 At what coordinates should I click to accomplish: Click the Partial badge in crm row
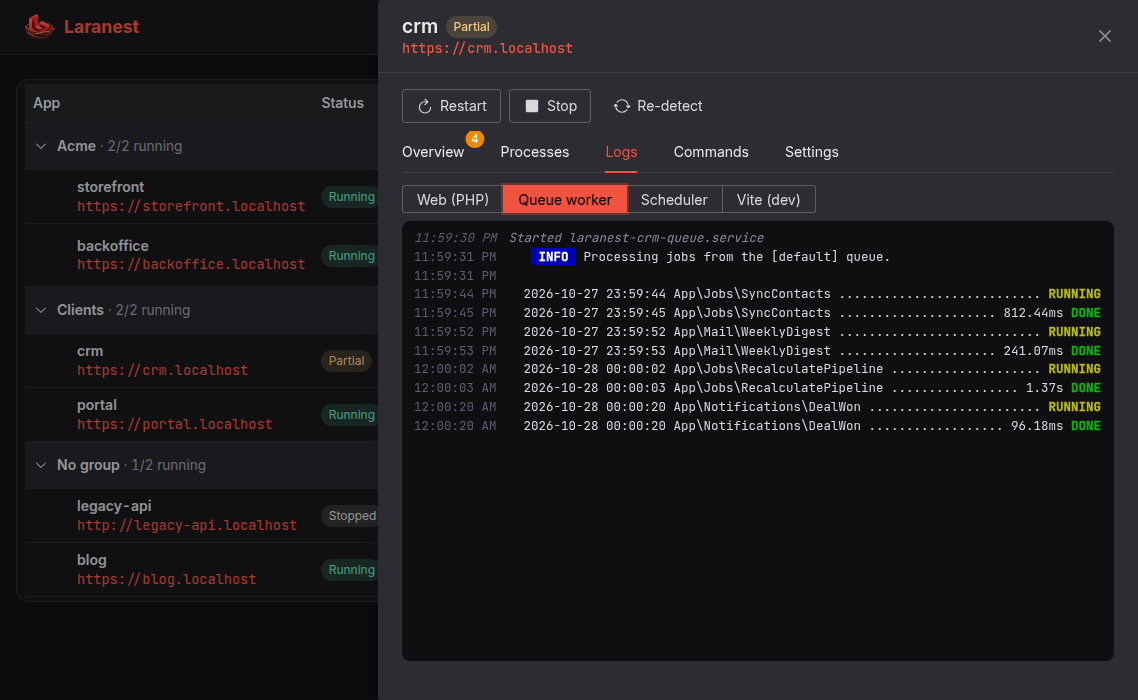tap(346, 361)
